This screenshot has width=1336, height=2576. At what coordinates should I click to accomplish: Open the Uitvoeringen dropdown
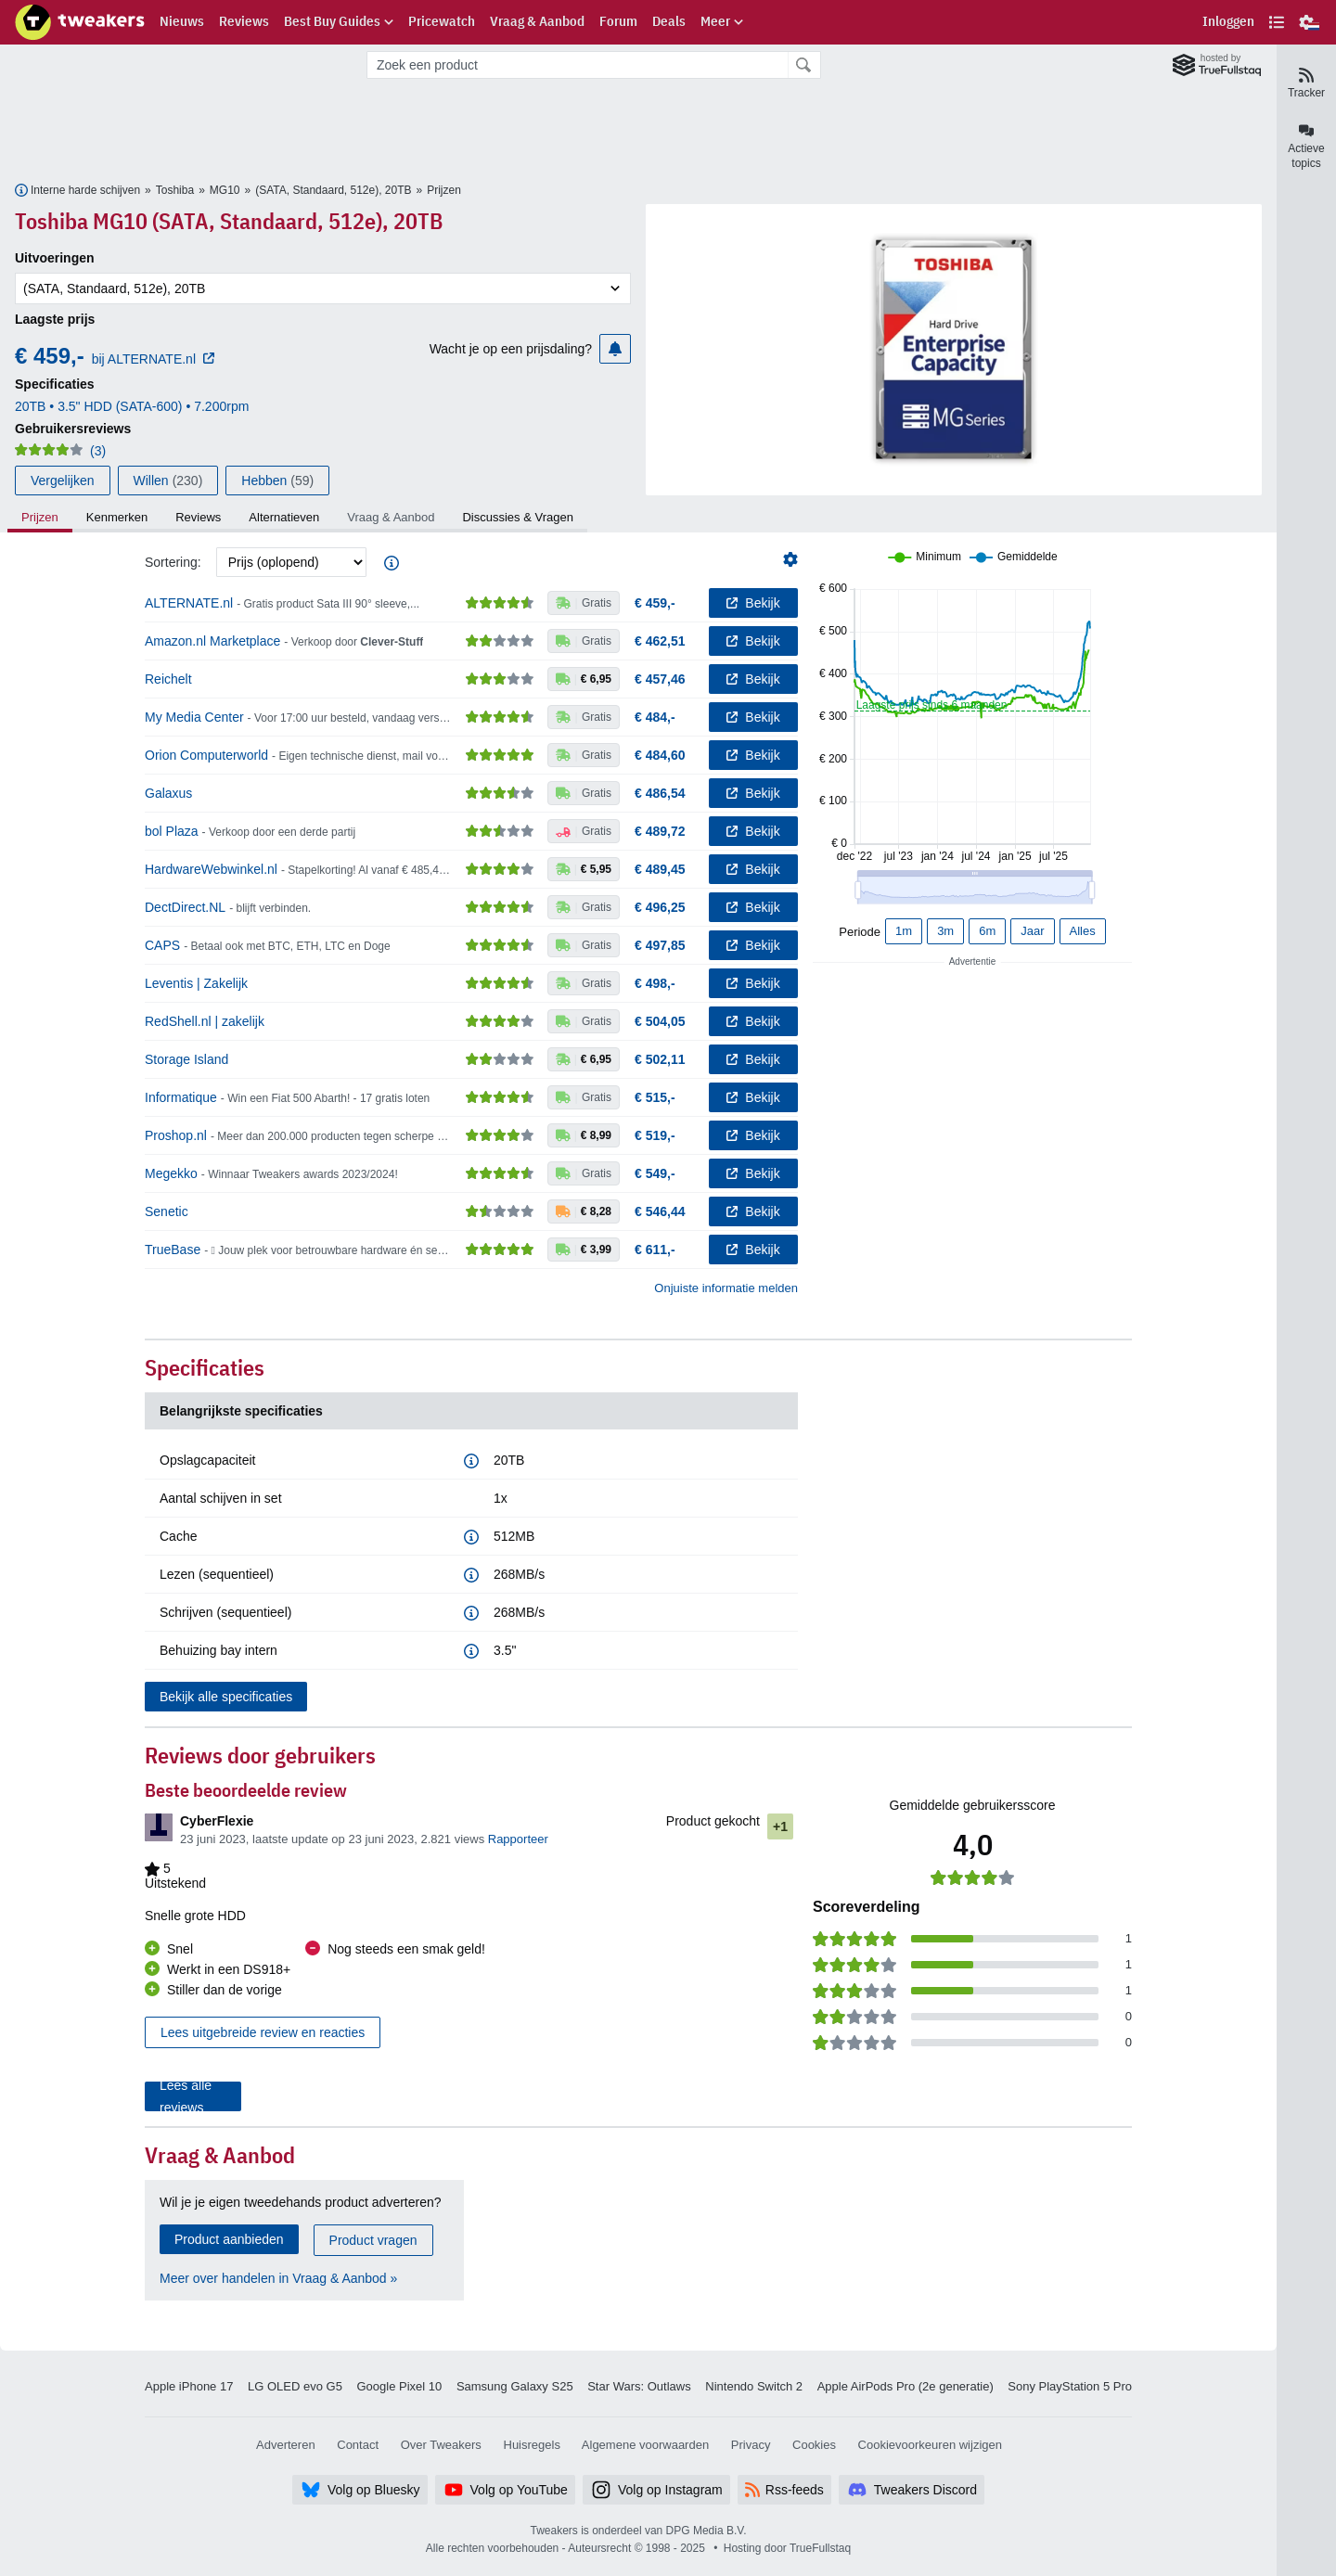(322, 289)
